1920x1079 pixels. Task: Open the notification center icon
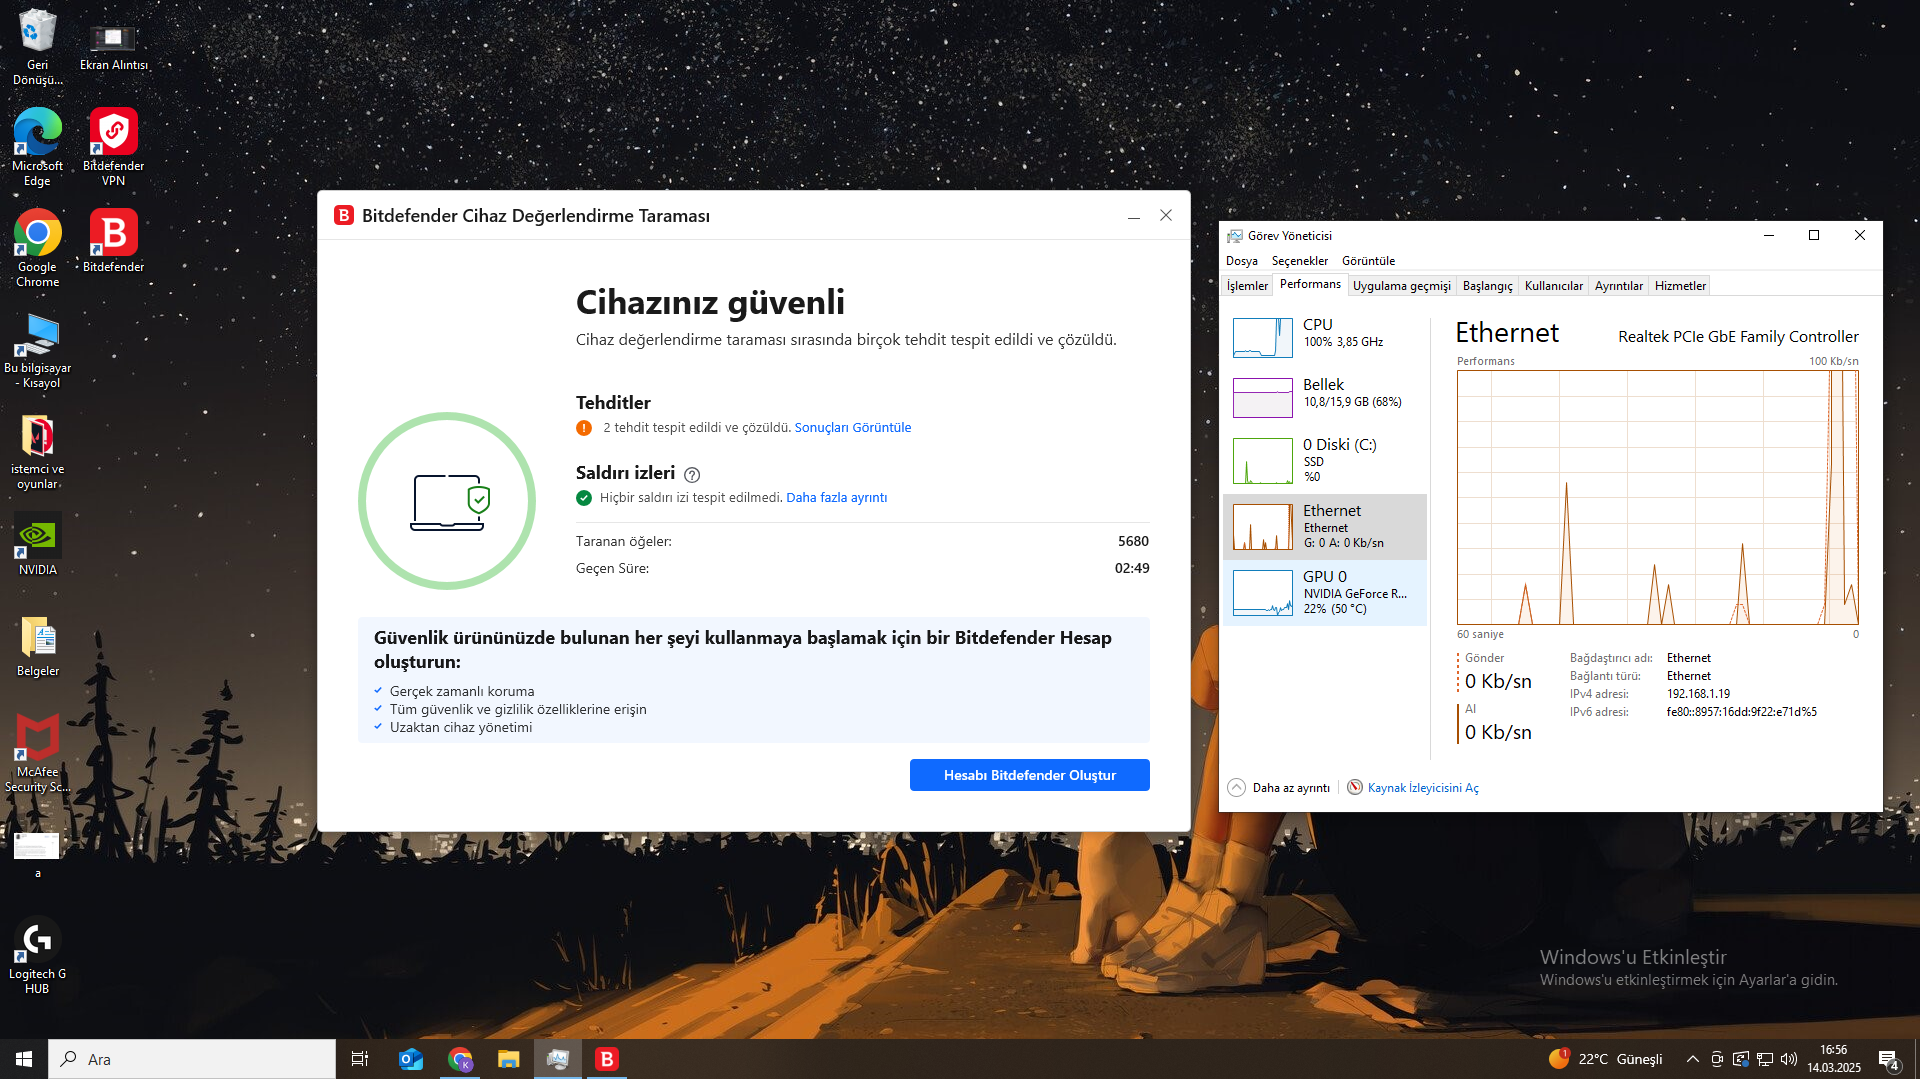[x=1889, y=1060]
